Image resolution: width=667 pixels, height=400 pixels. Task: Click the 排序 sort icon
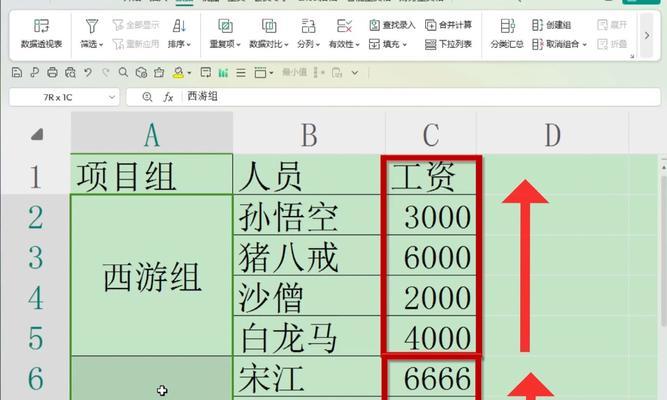pyautogui.click(x=179, y=26)
